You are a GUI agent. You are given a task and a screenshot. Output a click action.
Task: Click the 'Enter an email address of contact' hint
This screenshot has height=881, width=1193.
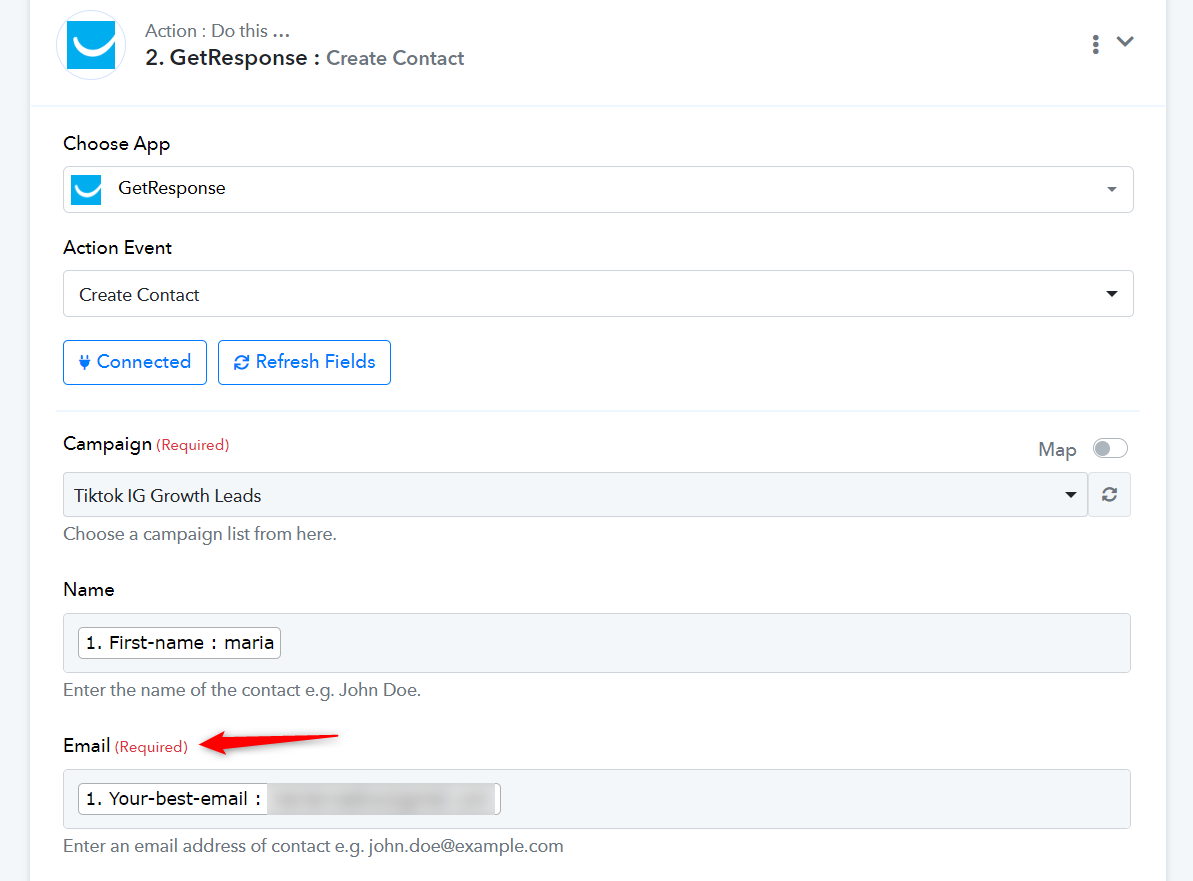pos(313,846)
